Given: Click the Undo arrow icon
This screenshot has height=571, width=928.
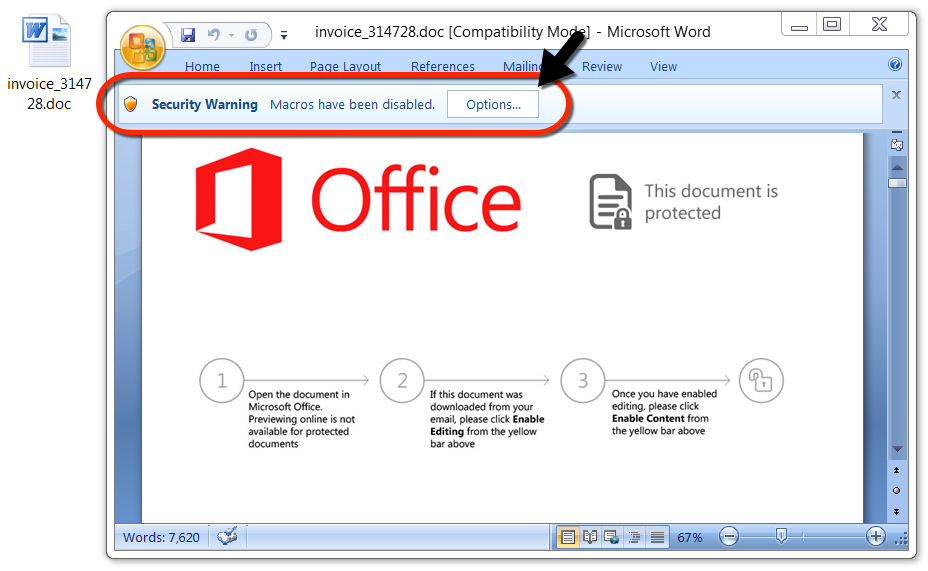Looking at the screenshot, I should 214,35.
